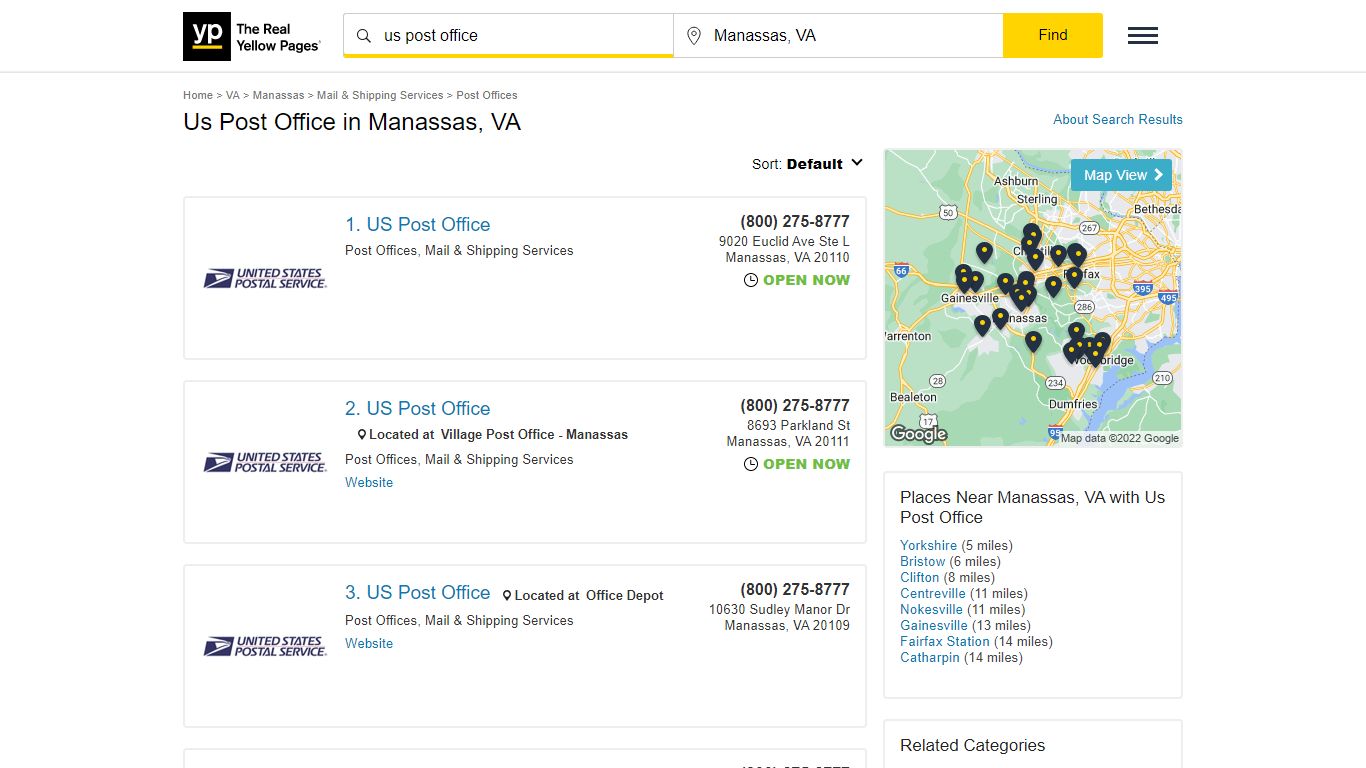Click the location pin icon in search bar
This screenshot has height=768, width=1366.
(694, 36)
